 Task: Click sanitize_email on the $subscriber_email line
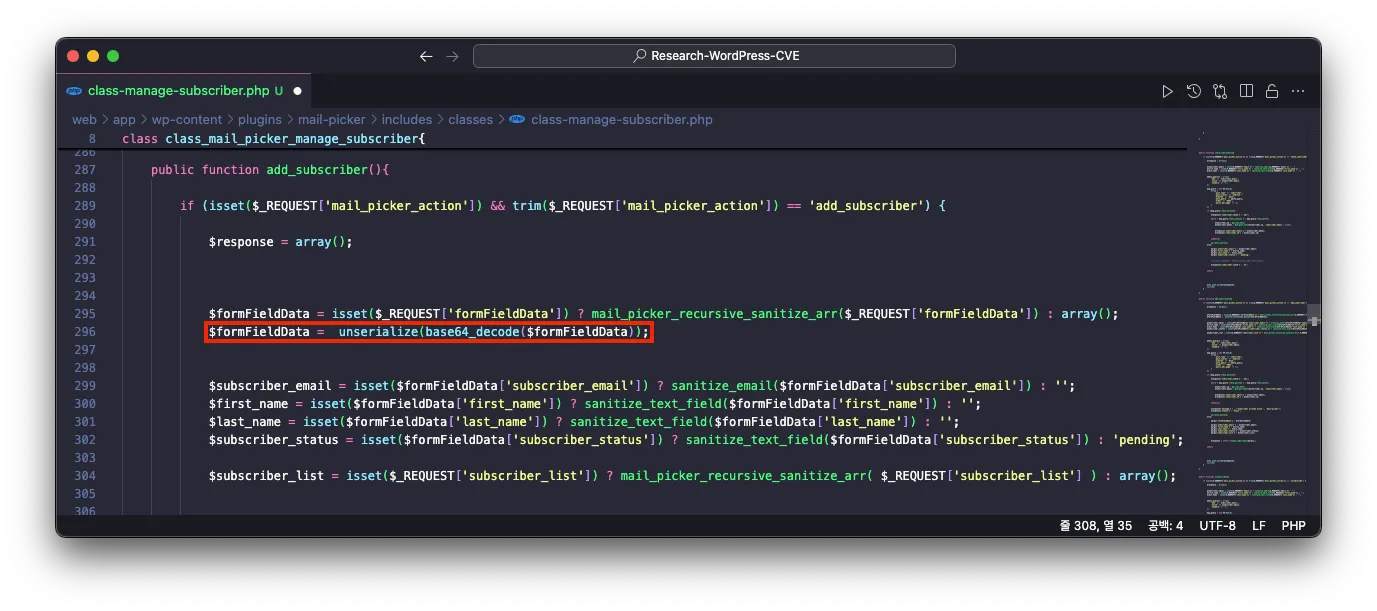coord(721,386)
